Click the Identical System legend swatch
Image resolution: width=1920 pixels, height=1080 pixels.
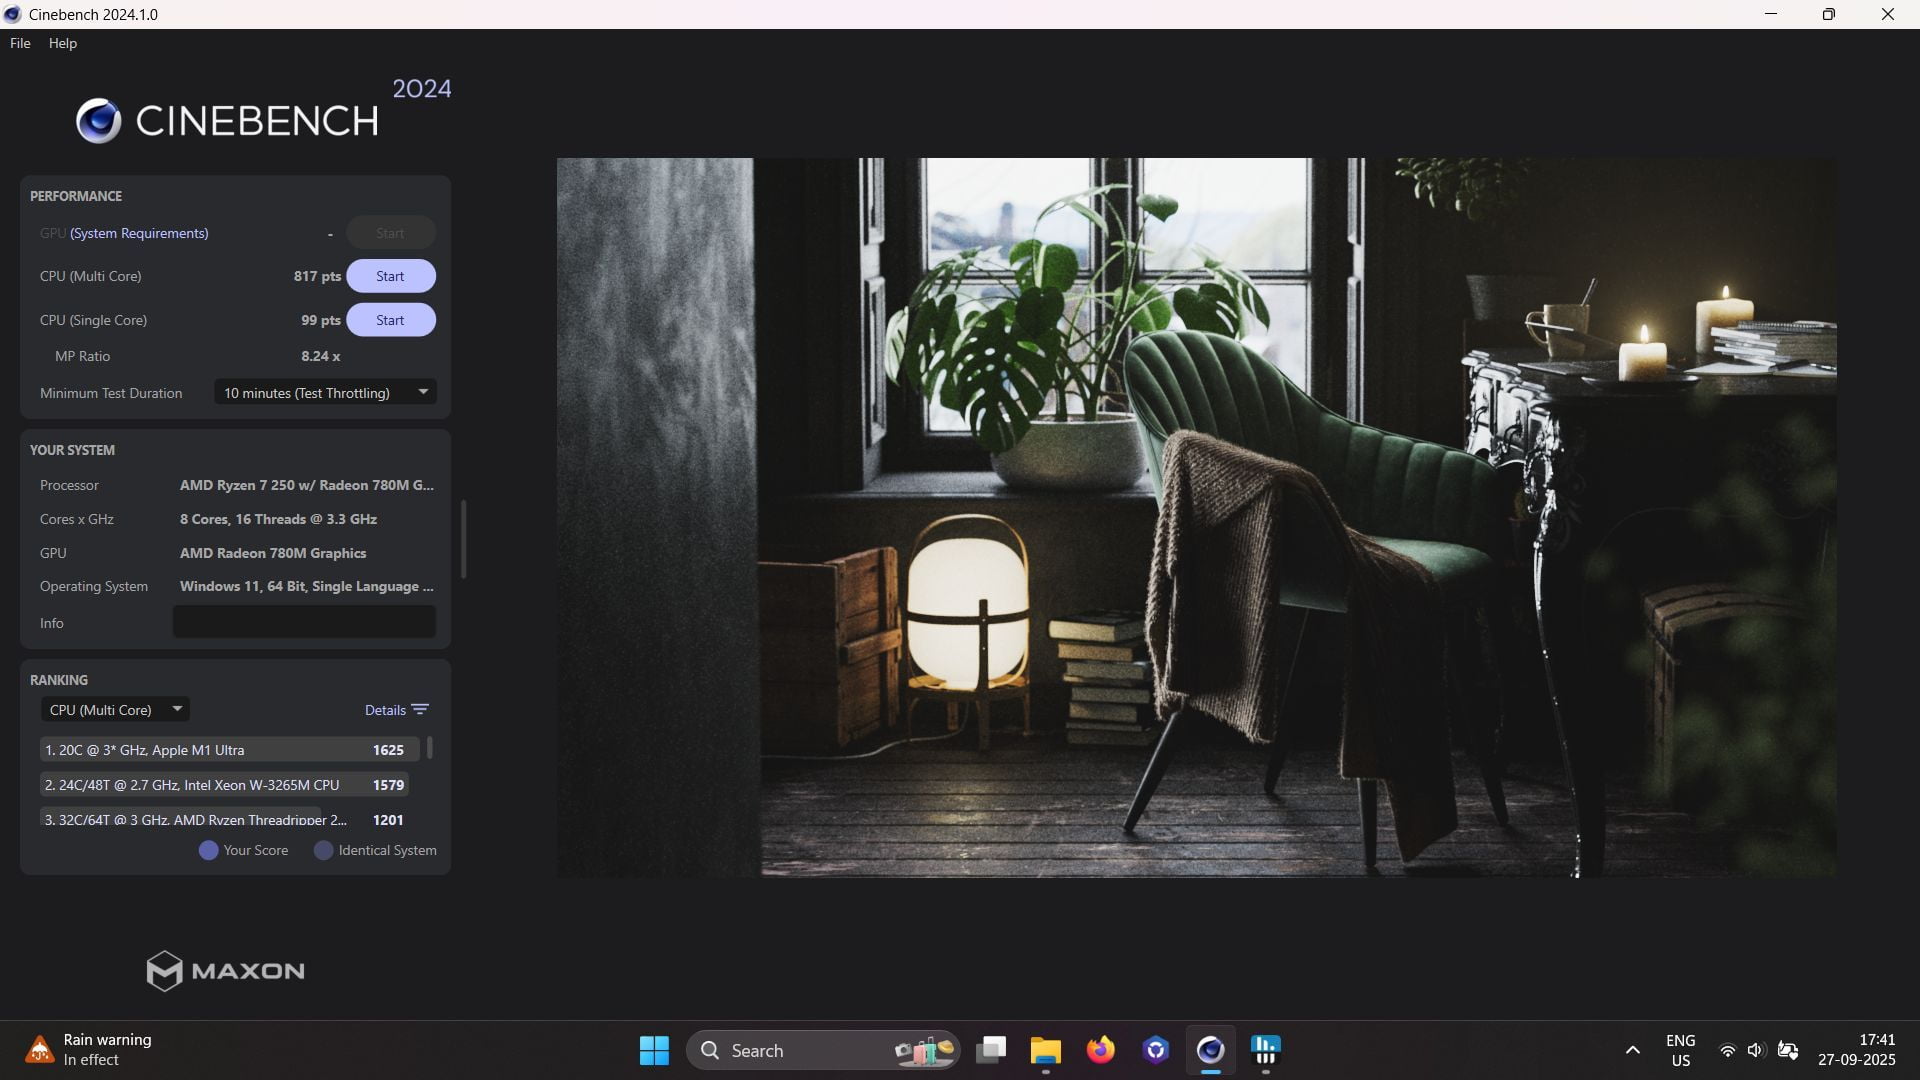[323, 850]
